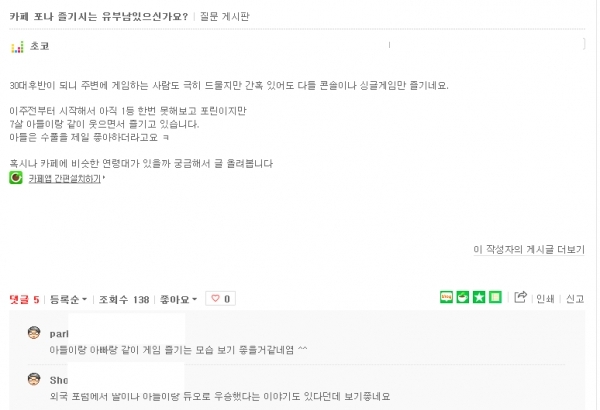Open the 등록순 sort dropdown
The height and width of the screenshot is (410, 600).
pos(68,299)
